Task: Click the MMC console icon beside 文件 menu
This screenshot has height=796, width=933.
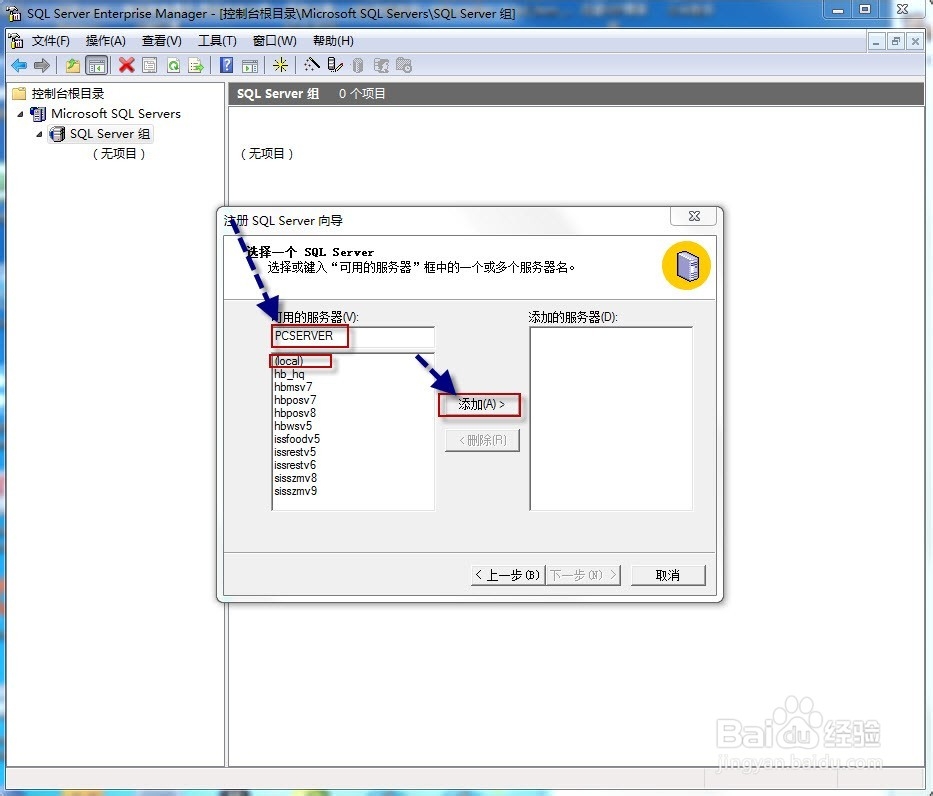Action: click(15, 40)
